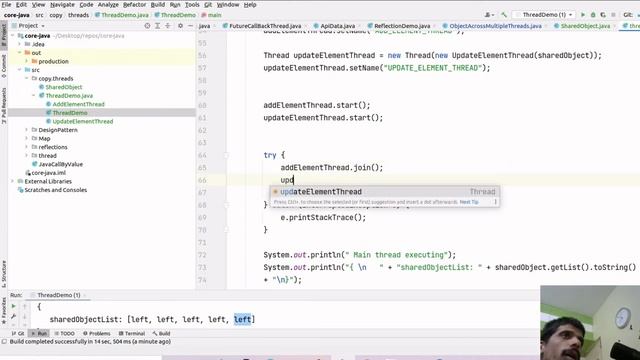
Task: Click Collapse All icon in Project panel header
Action: click(168, 26)
